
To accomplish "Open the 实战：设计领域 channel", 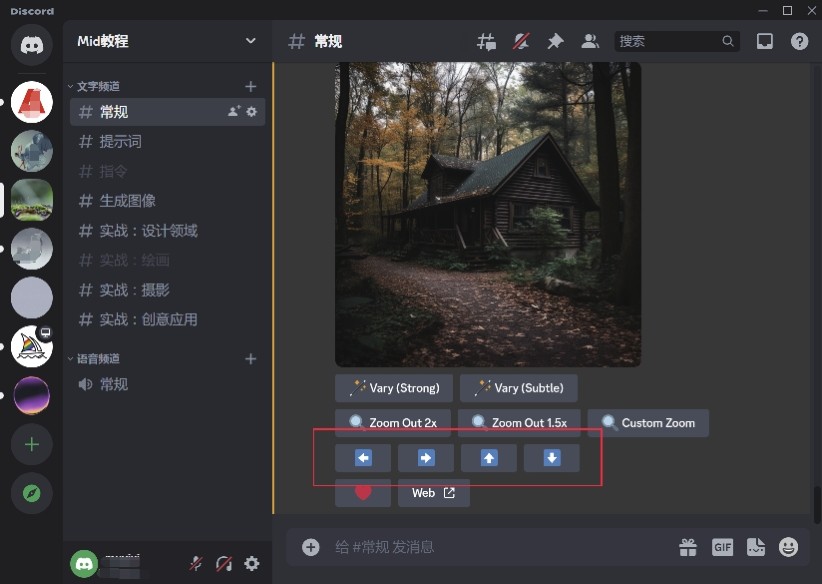I will pos(167,231).
